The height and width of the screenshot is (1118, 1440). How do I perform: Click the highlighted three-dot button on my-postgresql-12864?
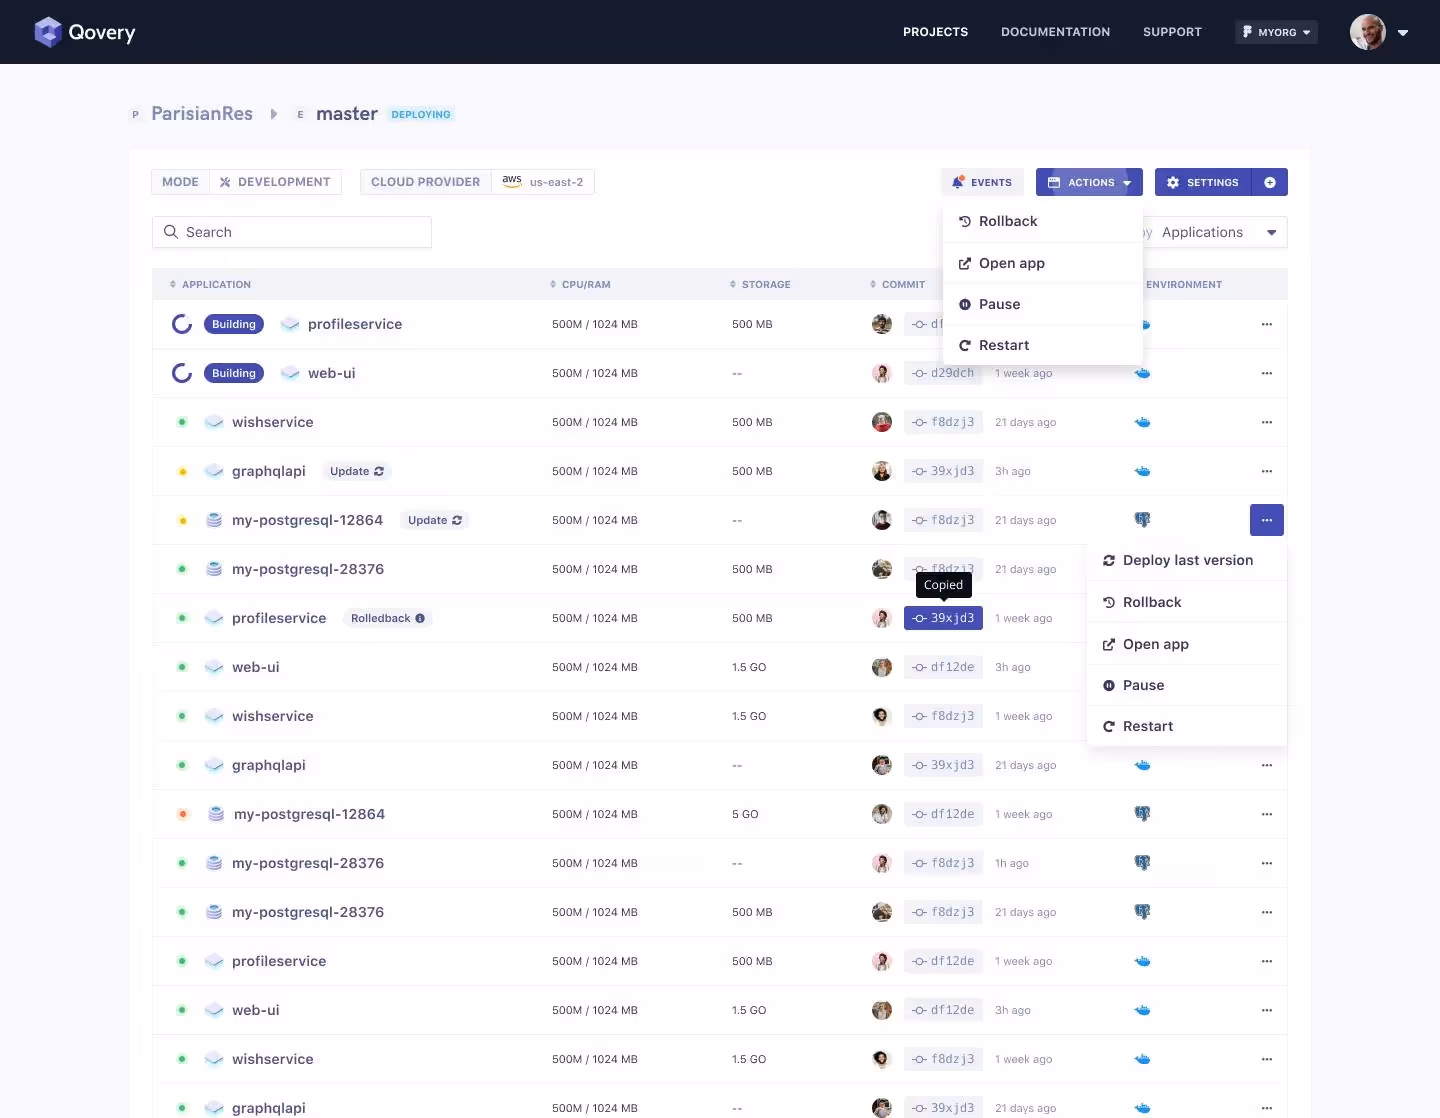point(1267,520)
